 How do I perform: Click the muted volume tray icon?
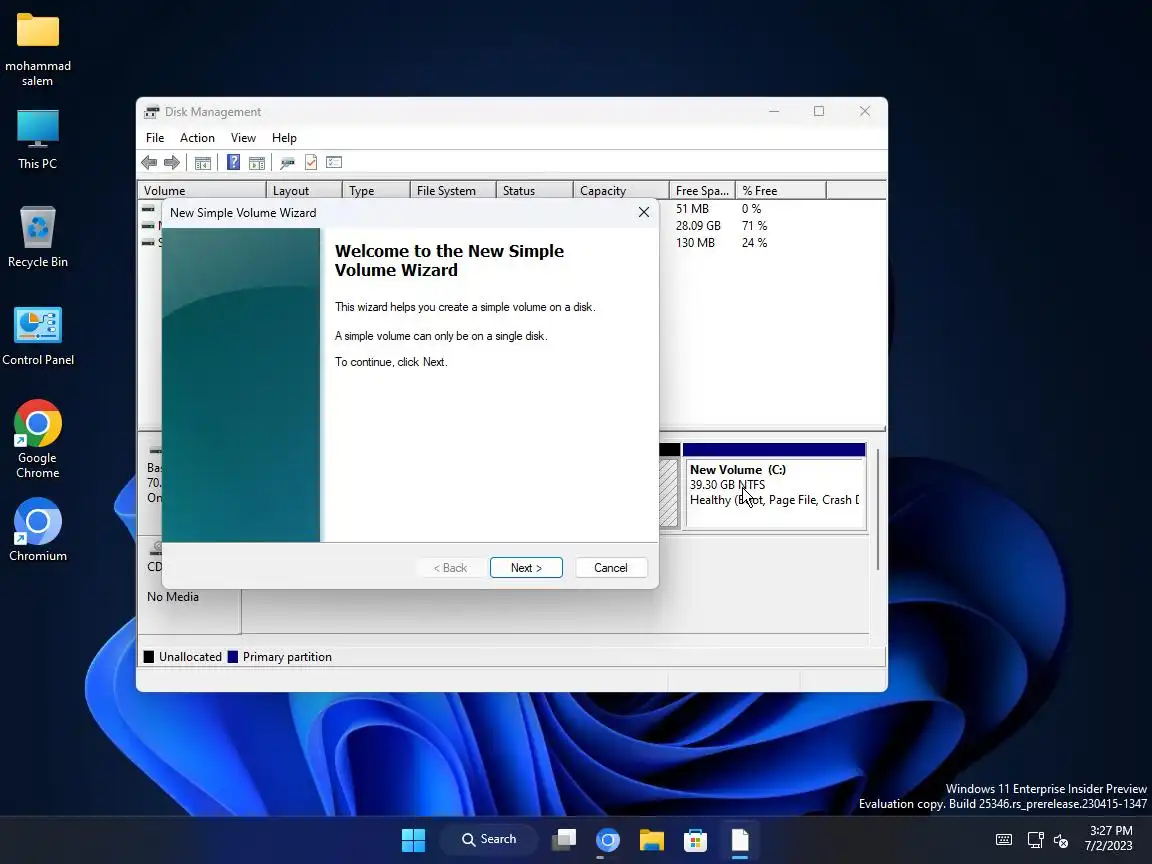coord(1061,840)
